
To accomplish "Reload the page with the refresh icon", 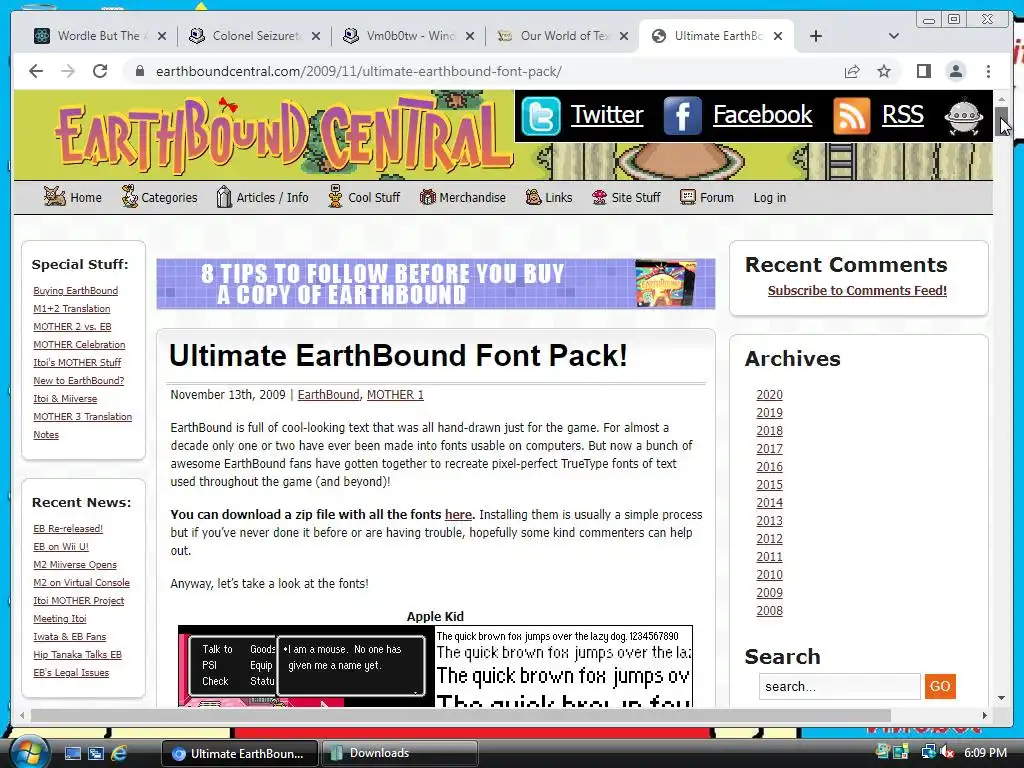I will pos(100,71).
